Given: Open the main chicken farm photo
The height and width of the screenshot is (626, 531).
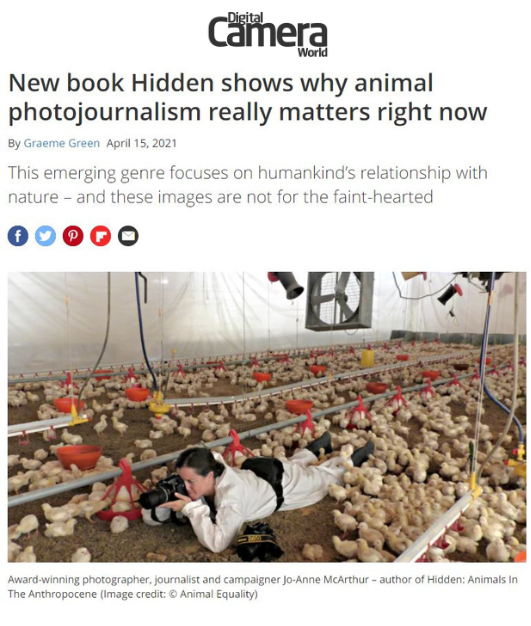Looking at the screenshot, I should click(267, 417).
